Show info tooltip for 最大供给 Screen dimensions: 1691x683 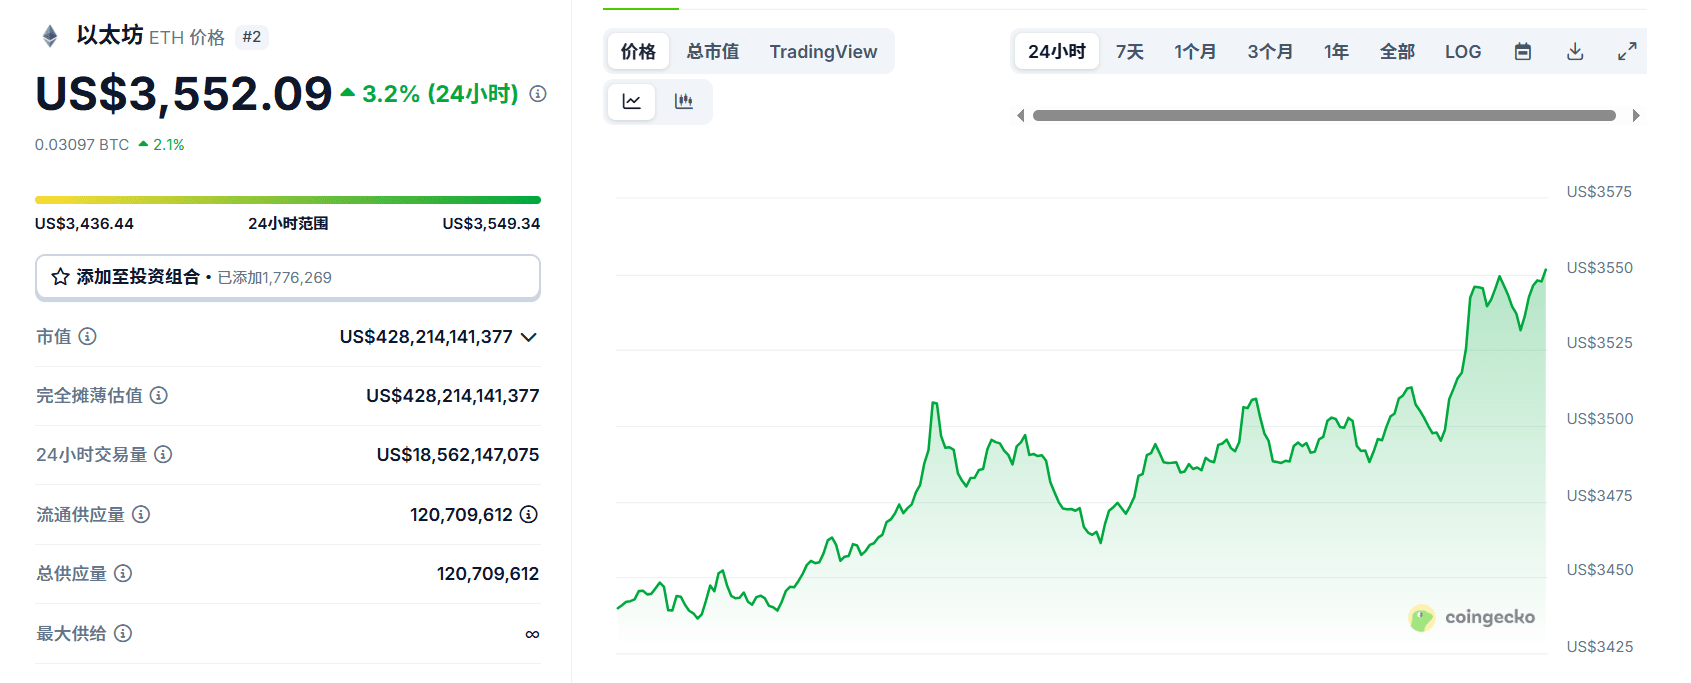tap(123, 633)
